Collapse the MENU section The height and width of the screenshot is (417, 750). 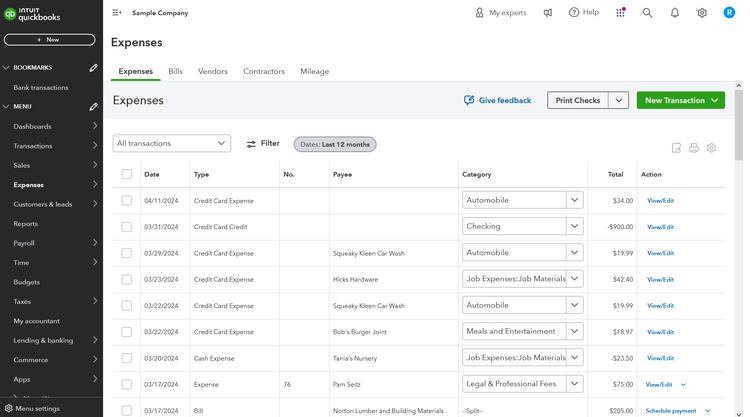6,107
